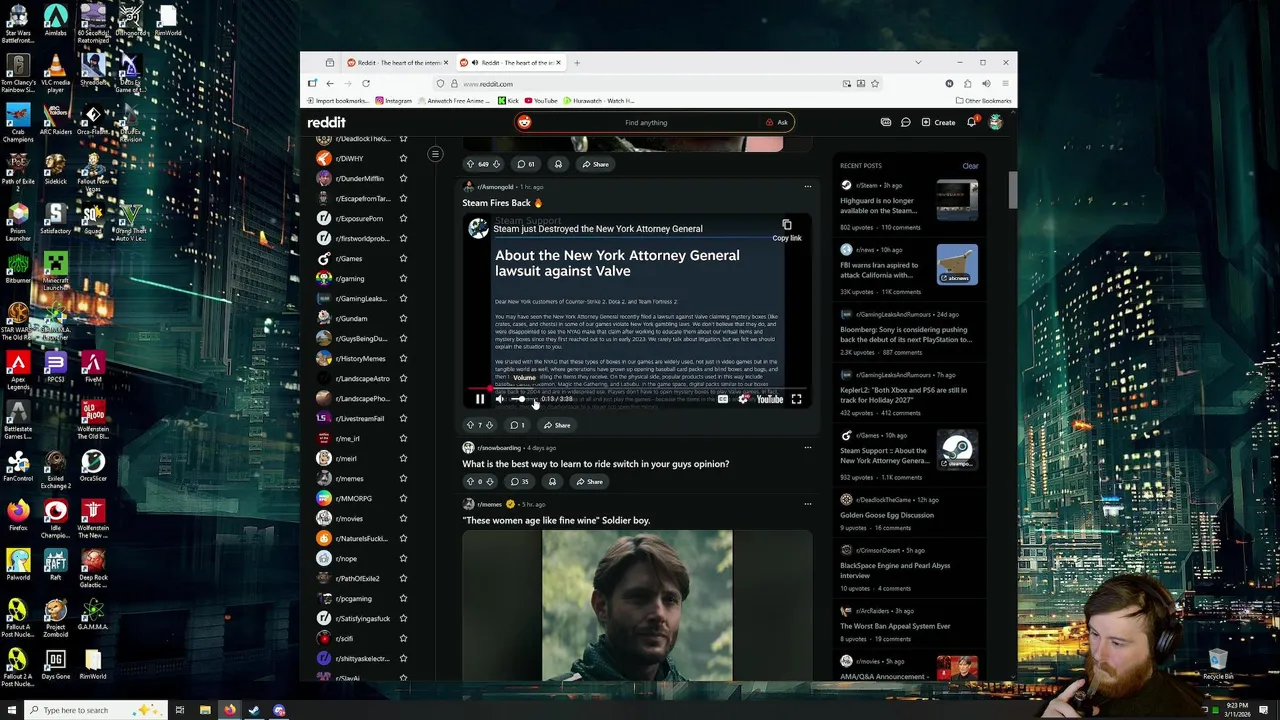Viewport: 1280px width, 720px height.
Task: Open the YouTube player settings gear
Action: [743, 399]
